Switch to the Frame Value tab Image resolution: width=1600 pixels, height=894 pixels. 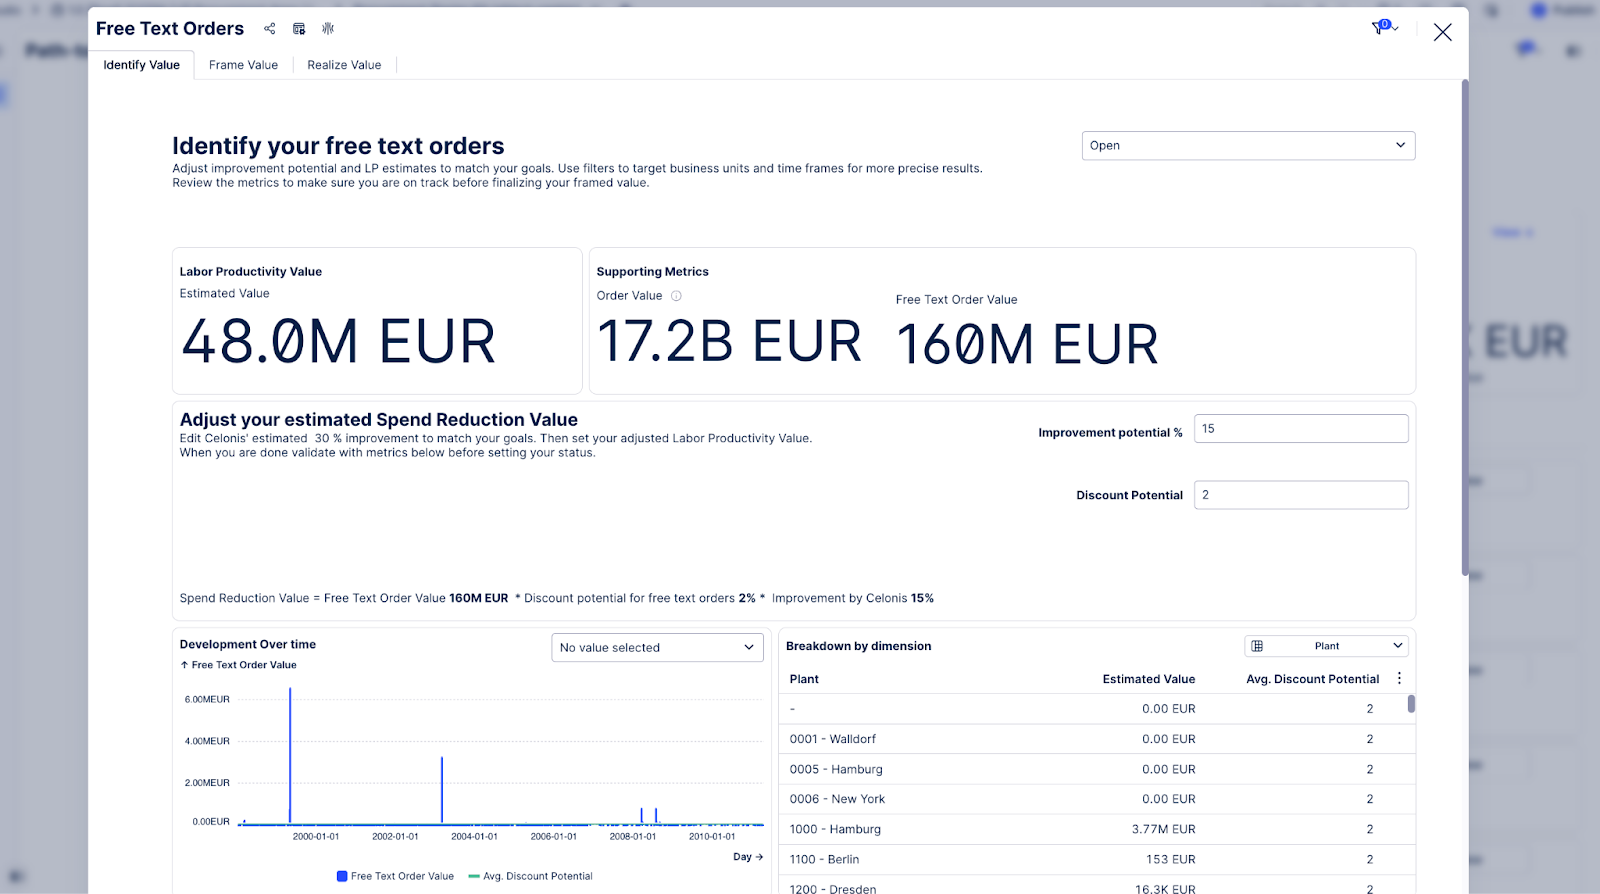click(243, 65)
